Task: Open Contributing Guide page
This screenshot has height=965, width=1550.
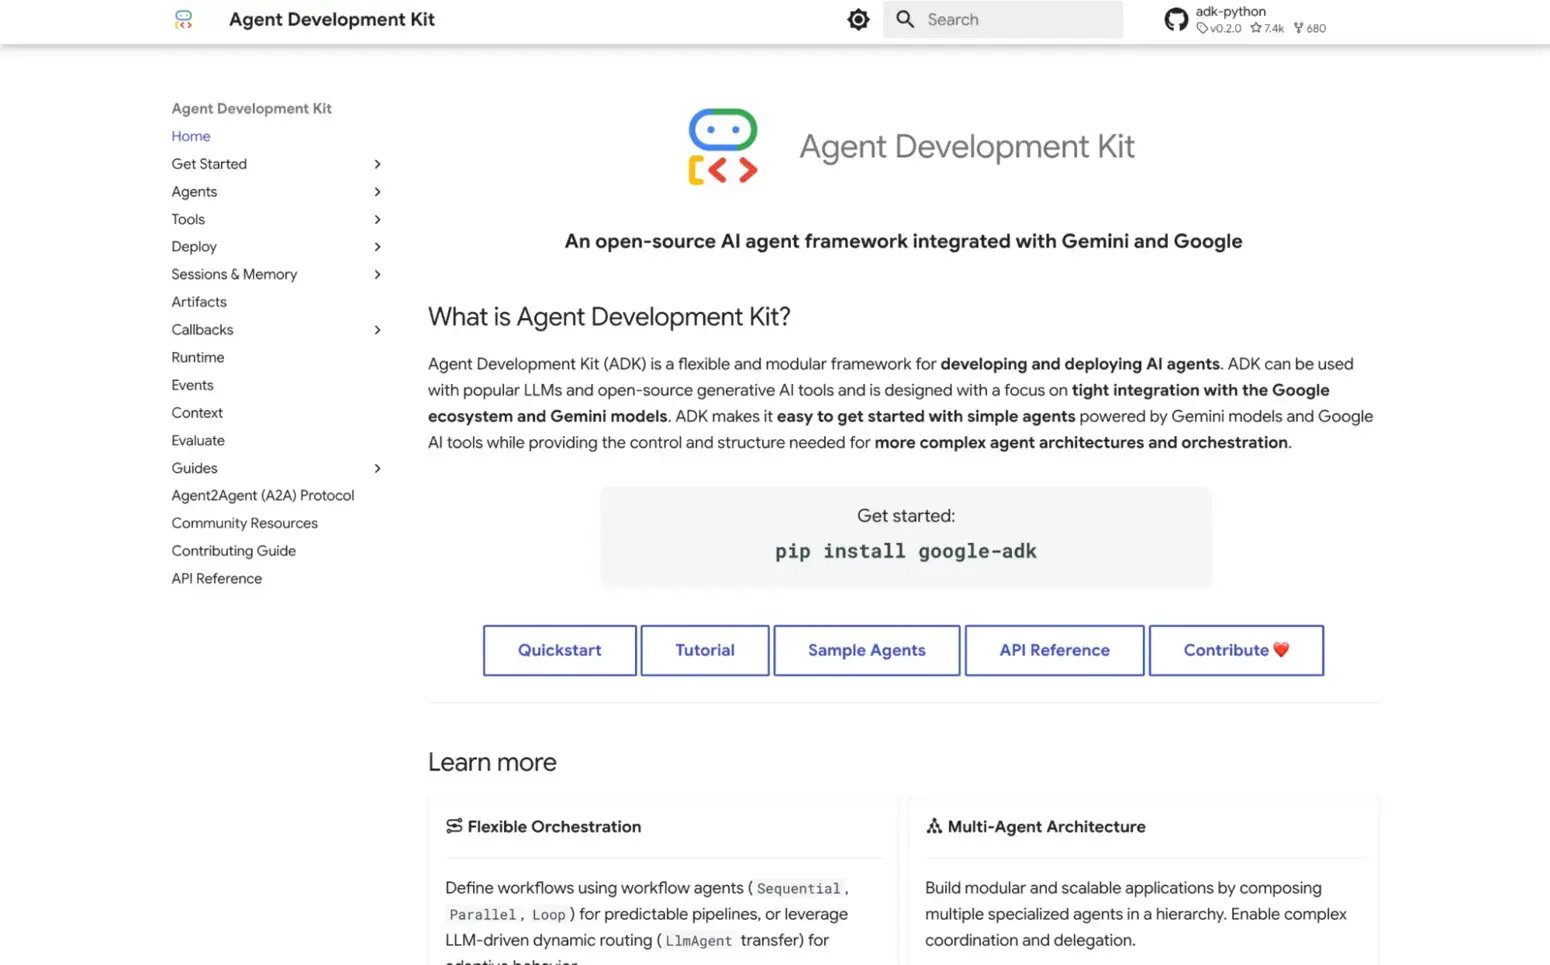Action: click(x=234, y=551)
